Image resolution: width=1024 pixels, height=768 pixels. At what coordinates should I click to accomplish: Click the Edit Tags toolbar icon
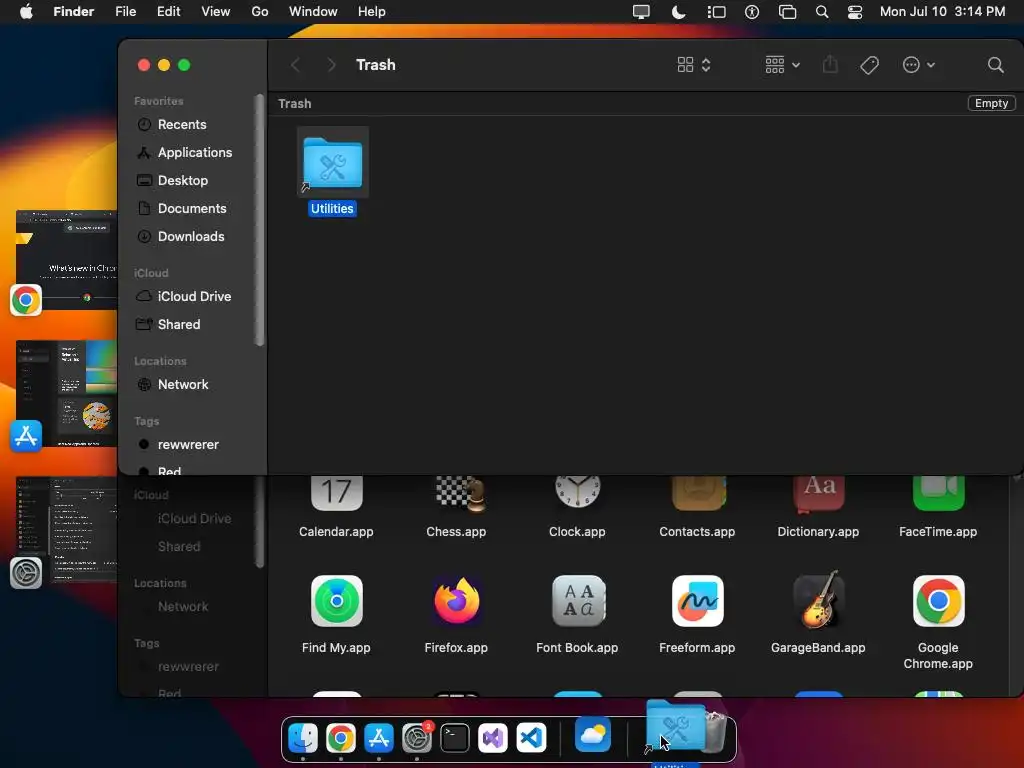869,65
